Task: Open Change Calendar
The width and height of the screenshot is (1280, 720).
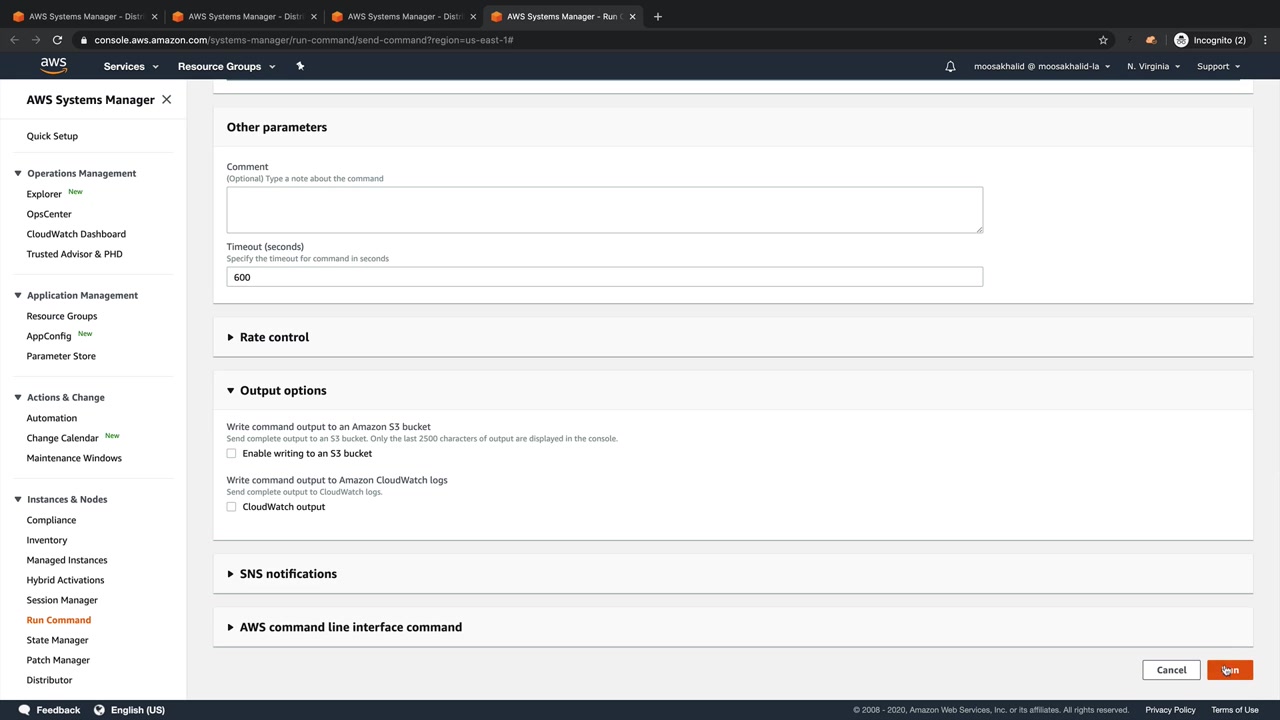Action: [x=63, y=438]
